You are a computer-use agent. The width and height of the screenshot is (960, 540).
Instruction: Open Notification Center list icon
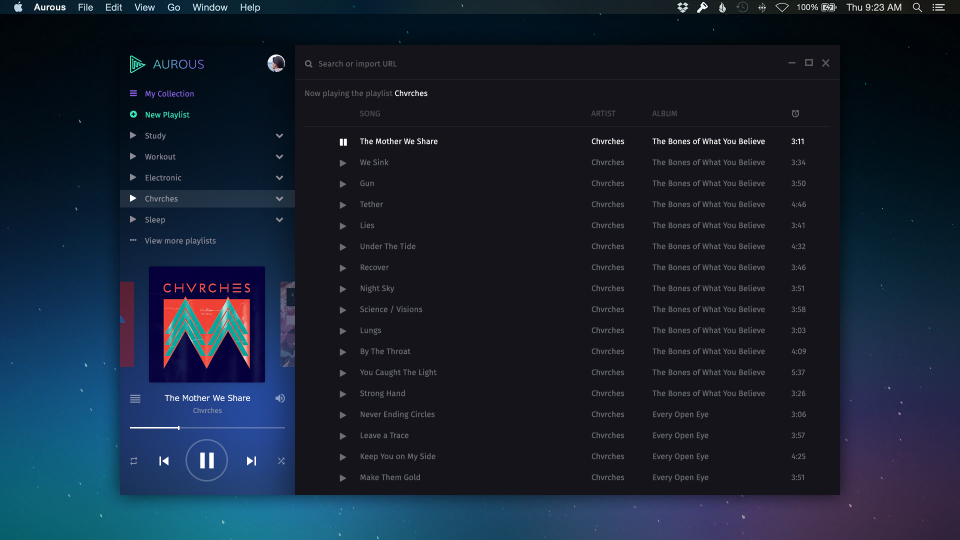tap(939, 7)
